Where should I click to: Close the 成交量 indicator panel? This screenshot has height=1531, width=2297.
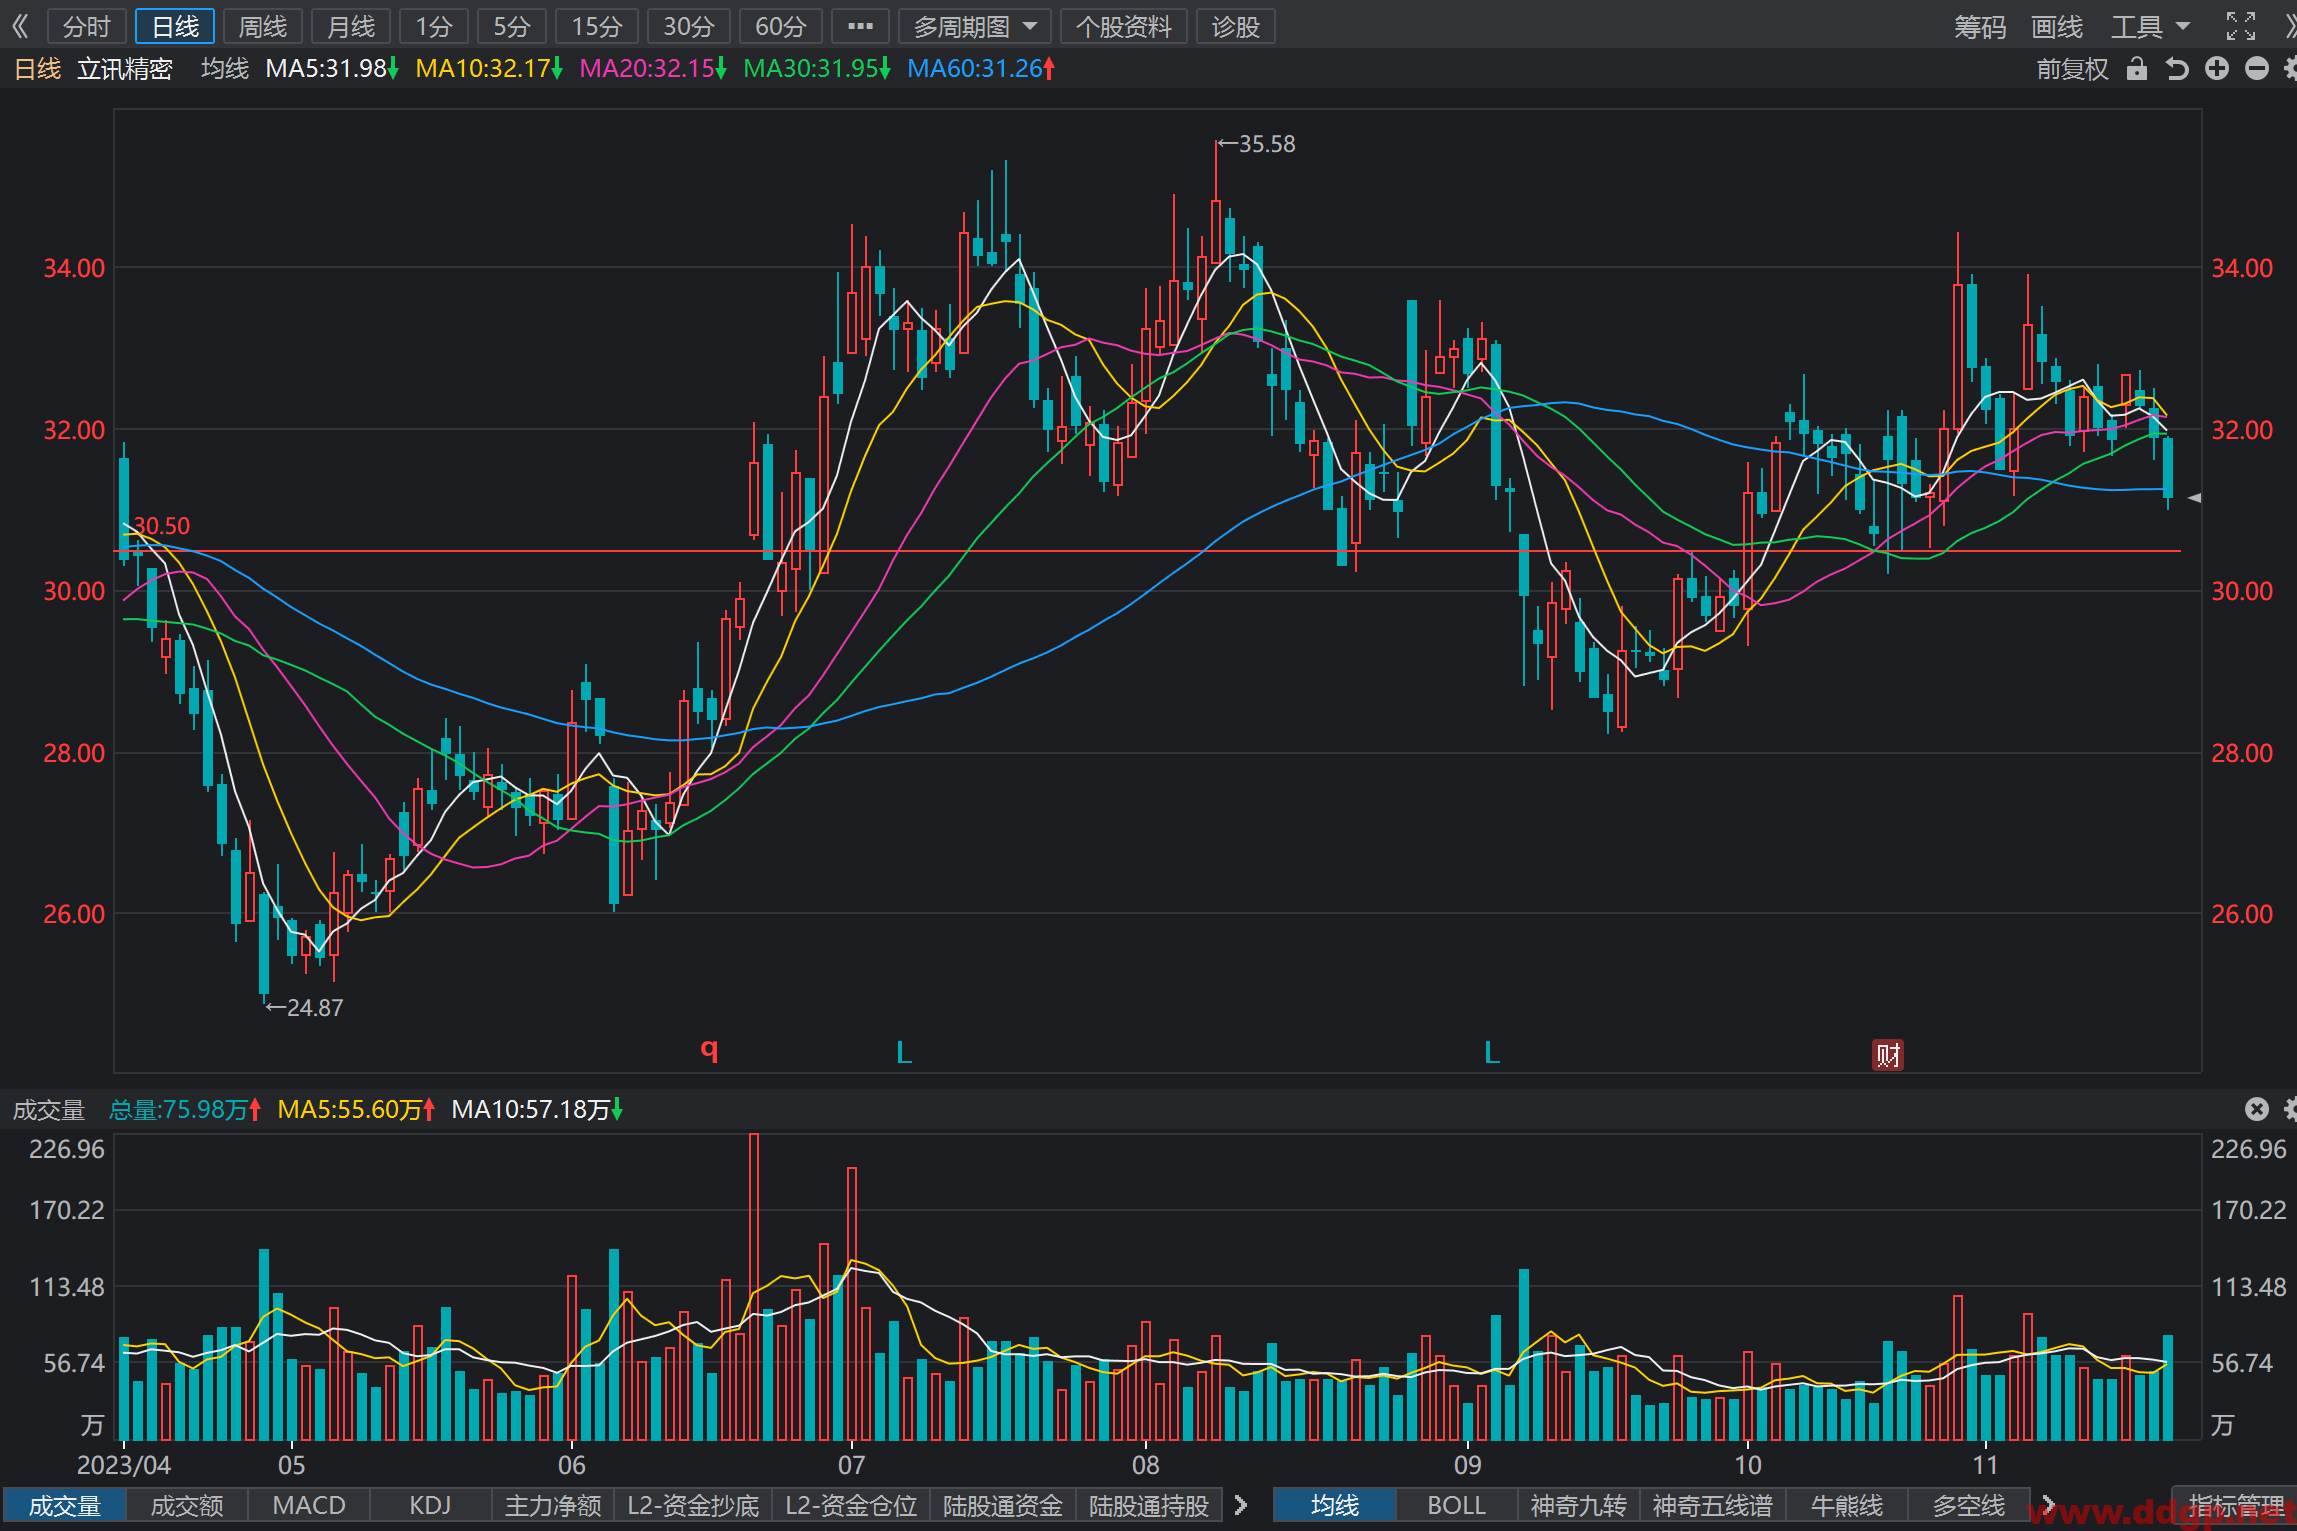click(x=2257, y=1108)
